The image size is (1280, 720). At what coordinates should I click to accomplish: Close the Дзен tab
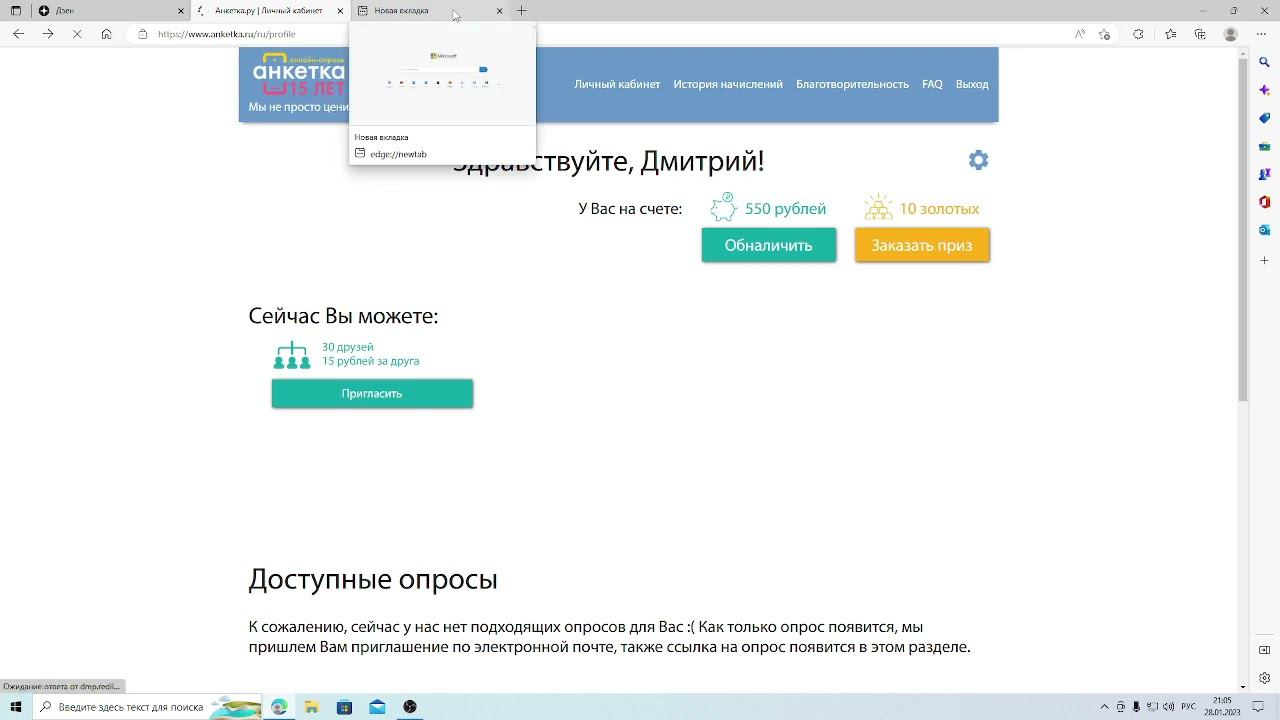pos(181,10)
